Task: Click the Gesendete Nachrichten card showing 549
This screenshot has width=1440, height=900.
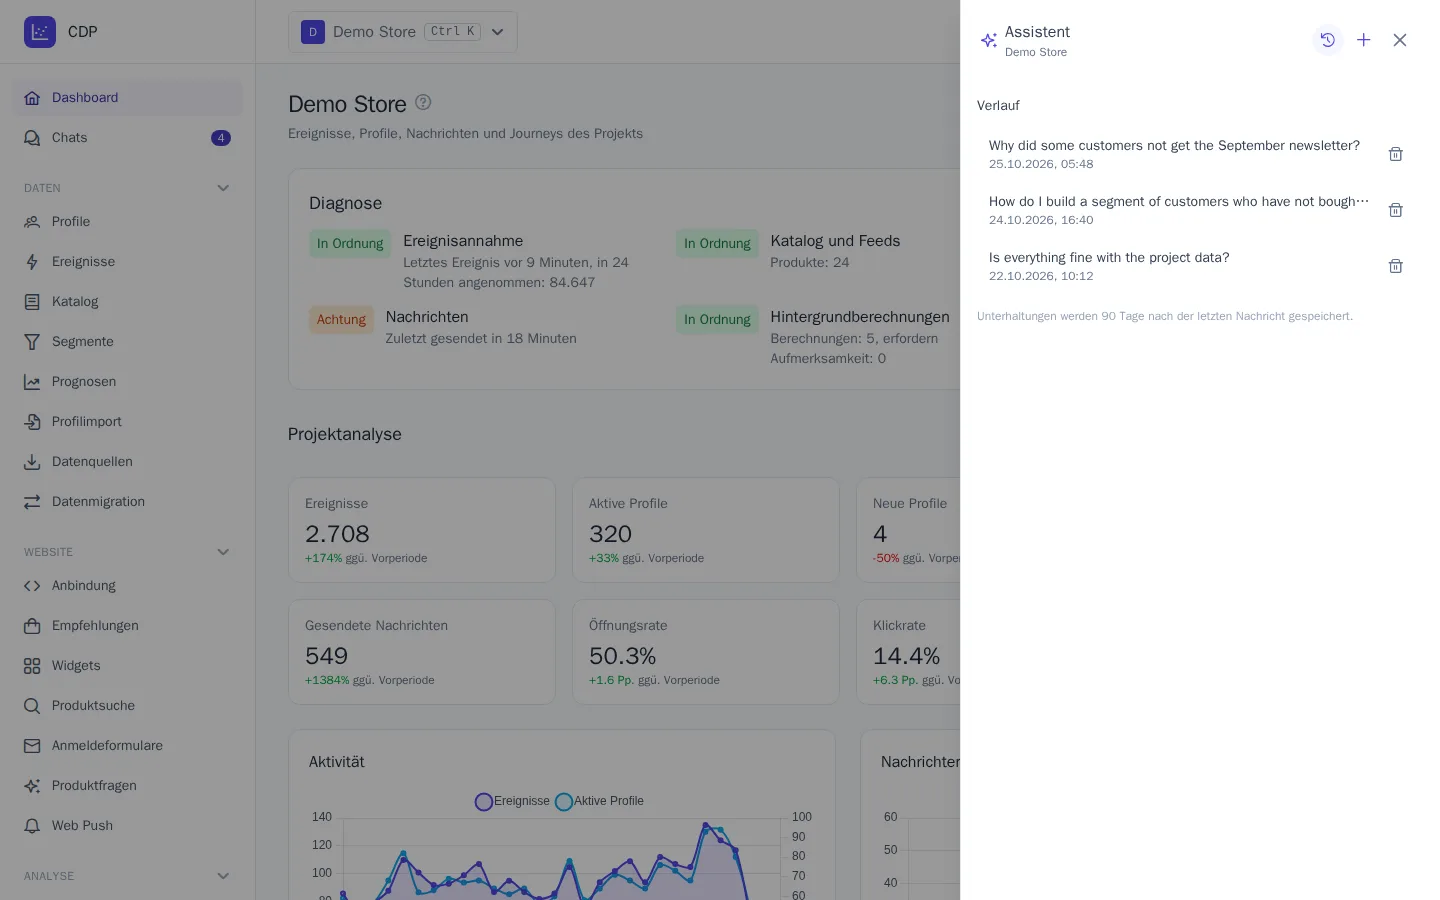Action: point(422,652)
